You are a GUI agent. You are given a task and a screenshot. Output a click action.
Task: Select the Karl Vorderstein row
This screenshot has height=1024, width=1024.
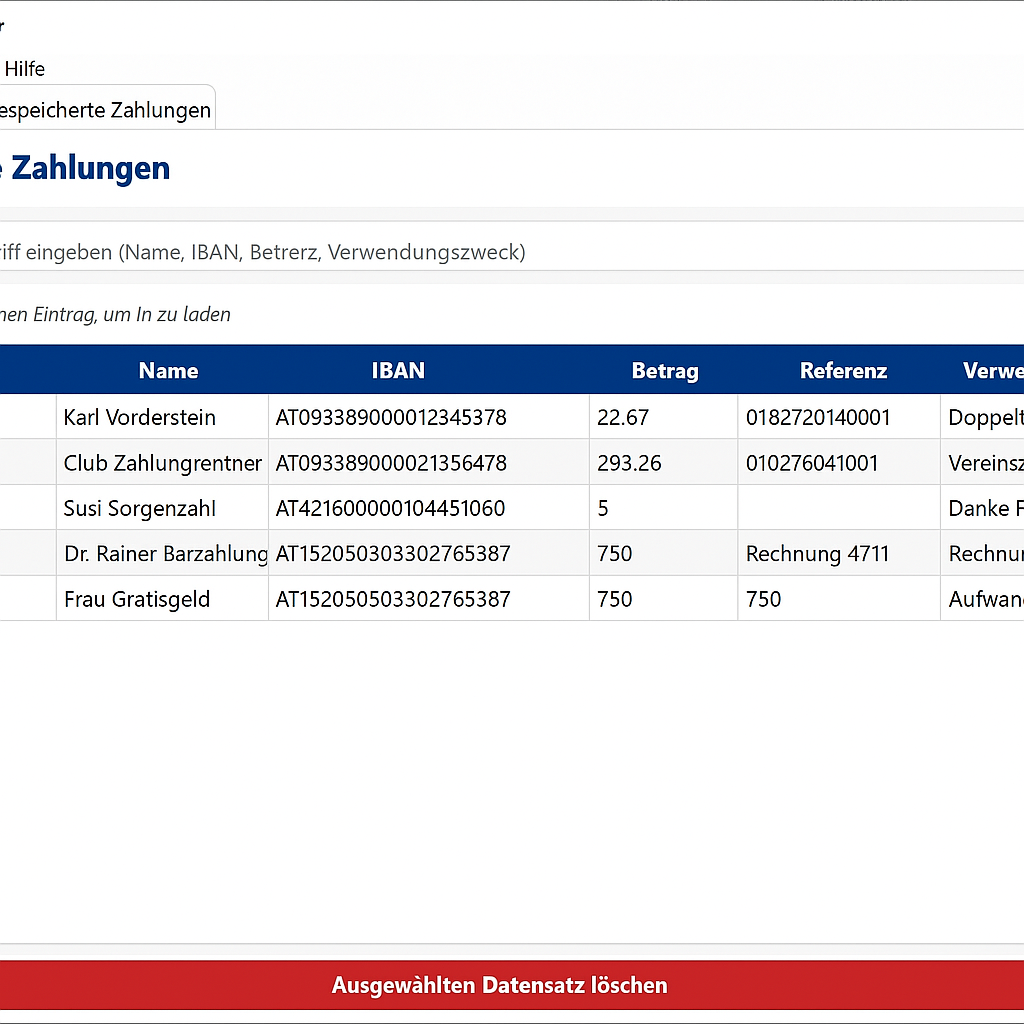140,417
